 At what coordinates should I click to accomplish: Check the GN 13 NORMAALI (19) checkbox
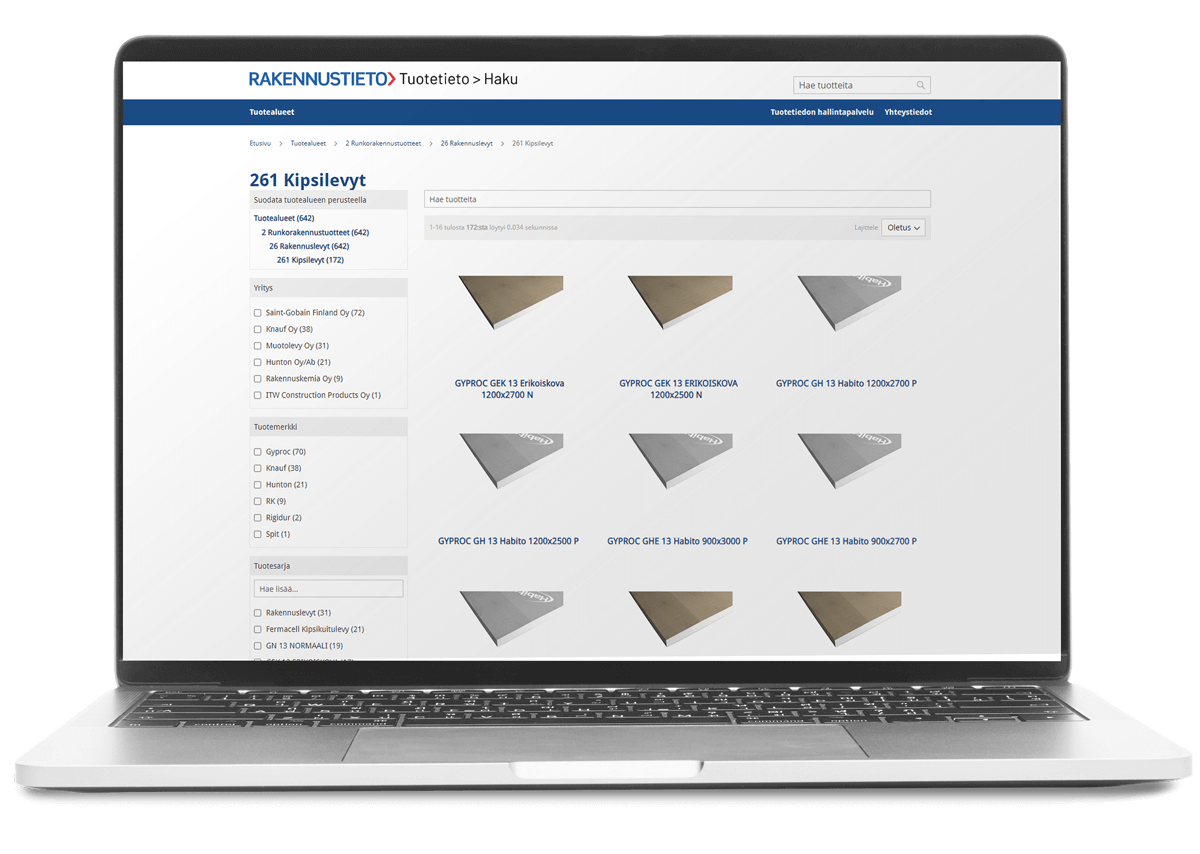pos(257,646)
